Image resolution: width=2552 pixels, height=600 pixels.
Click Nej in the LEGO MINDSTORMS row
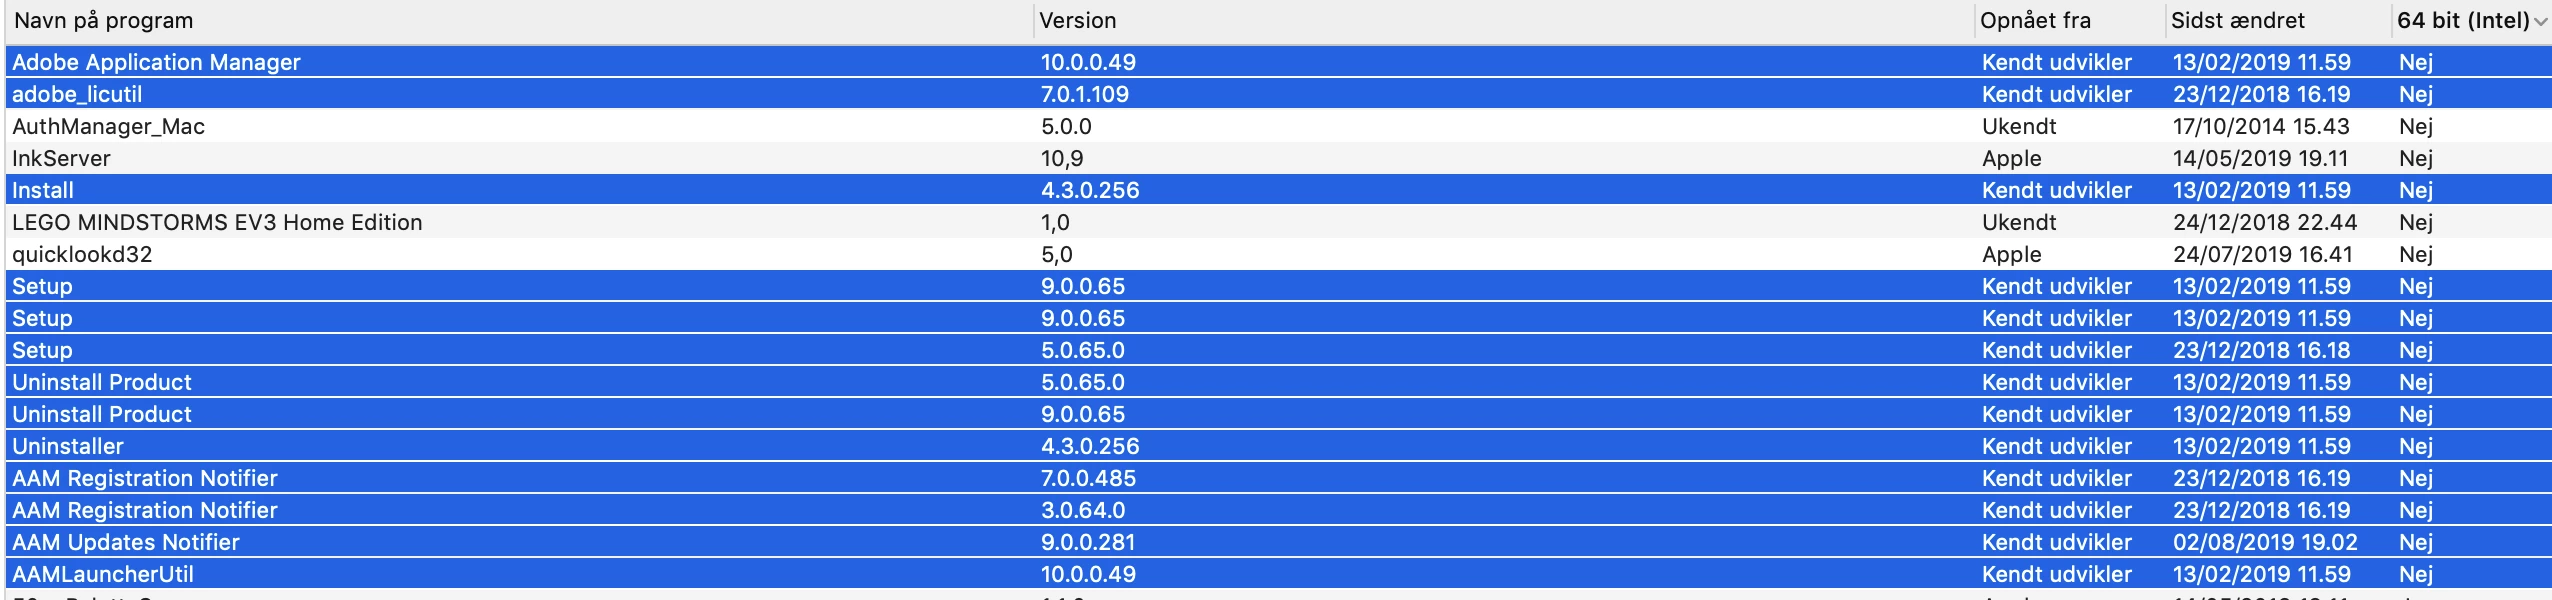click(2416, 222)
